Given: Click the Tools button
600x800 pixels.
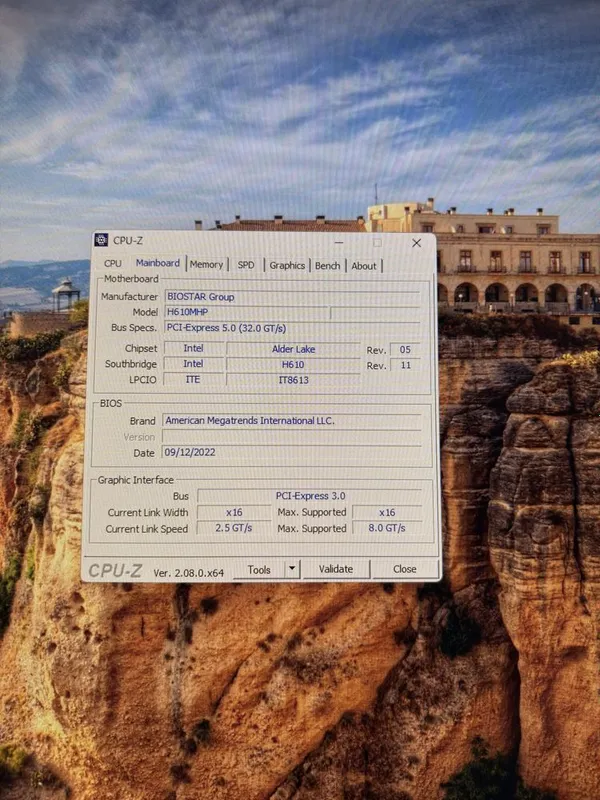Looking at the screenshot, I should pyautogui.click(x=259, y=570).
